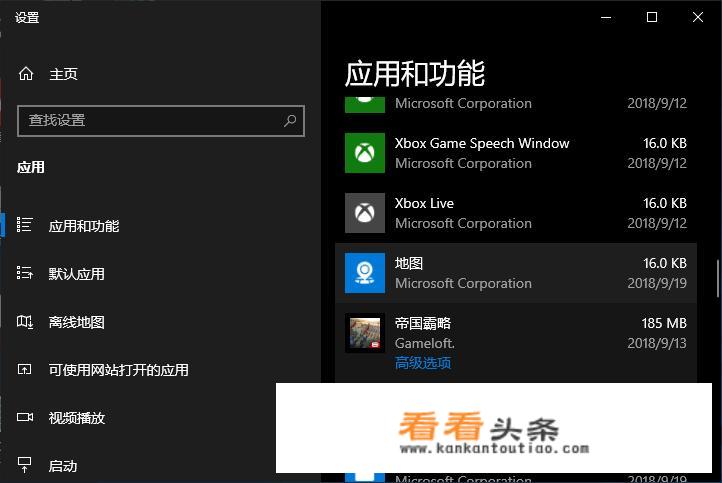
Task: Click the 185 MB size value
Action: pos(664,323)
